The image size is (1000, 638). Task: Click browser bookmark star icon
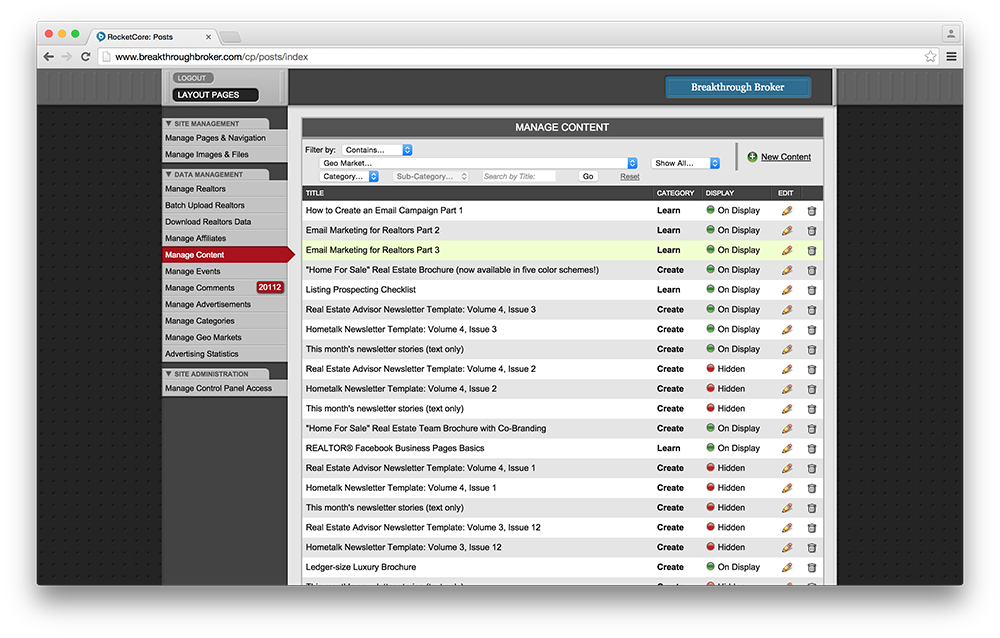pyautogui.click(x=930, y=57)
